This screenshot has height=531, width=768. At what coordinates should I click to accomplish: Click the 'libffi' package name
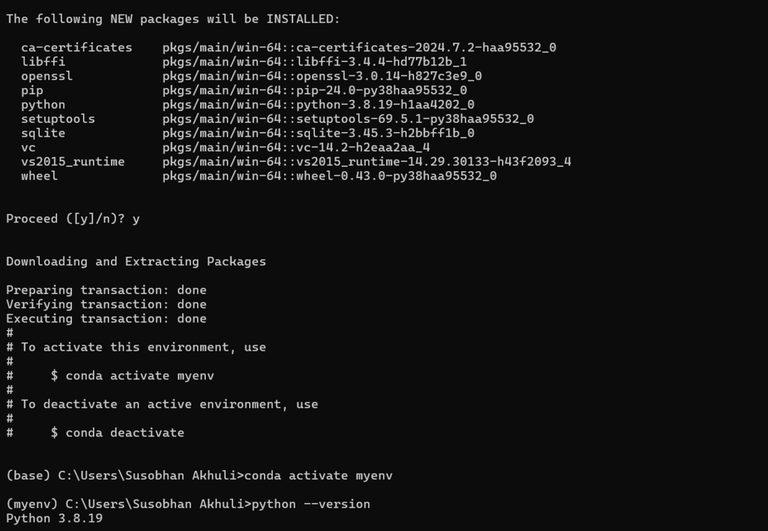pyautogui.click(x=43, y=61)
